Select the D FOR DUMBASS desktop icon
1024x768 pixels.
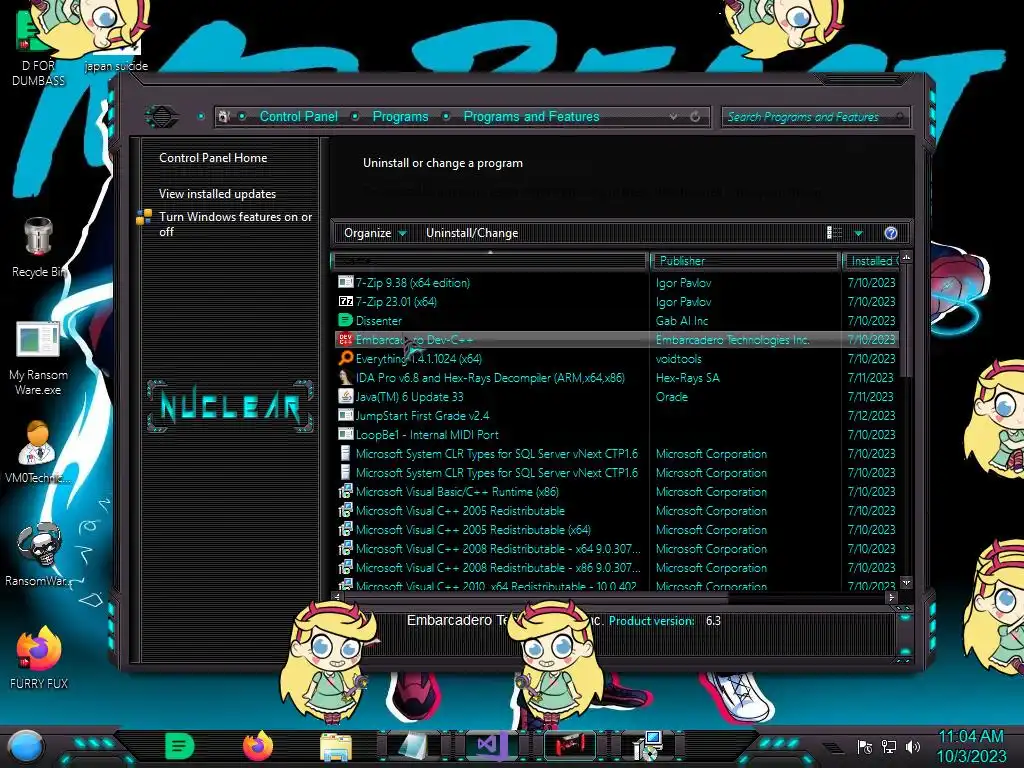click(38, 49)
